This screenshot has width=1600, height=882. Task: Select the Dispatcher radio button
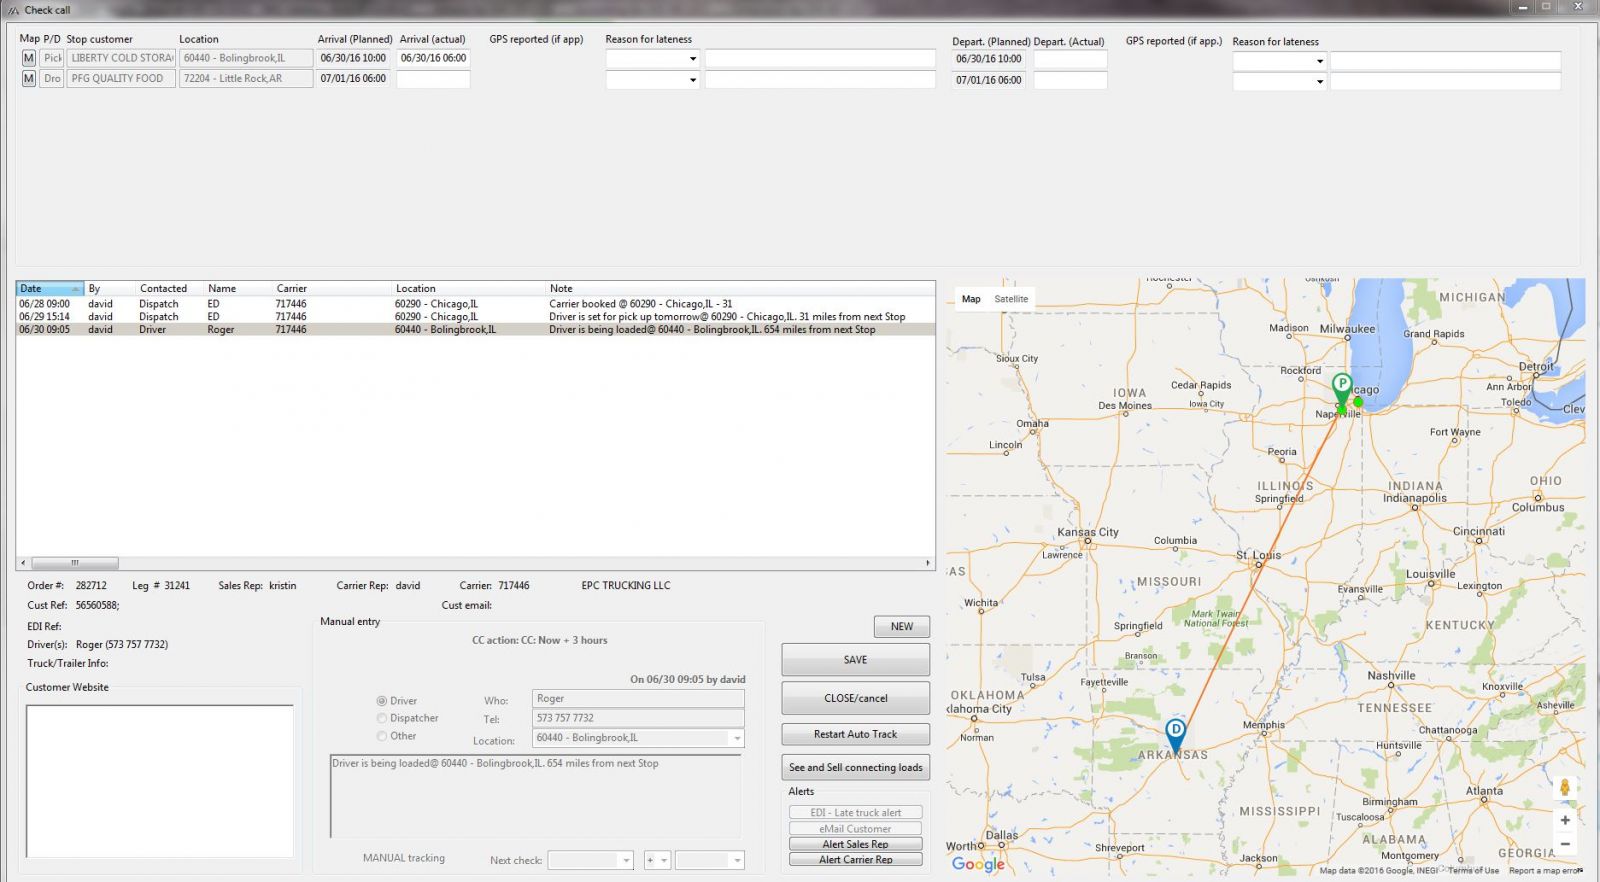(382, 718)
